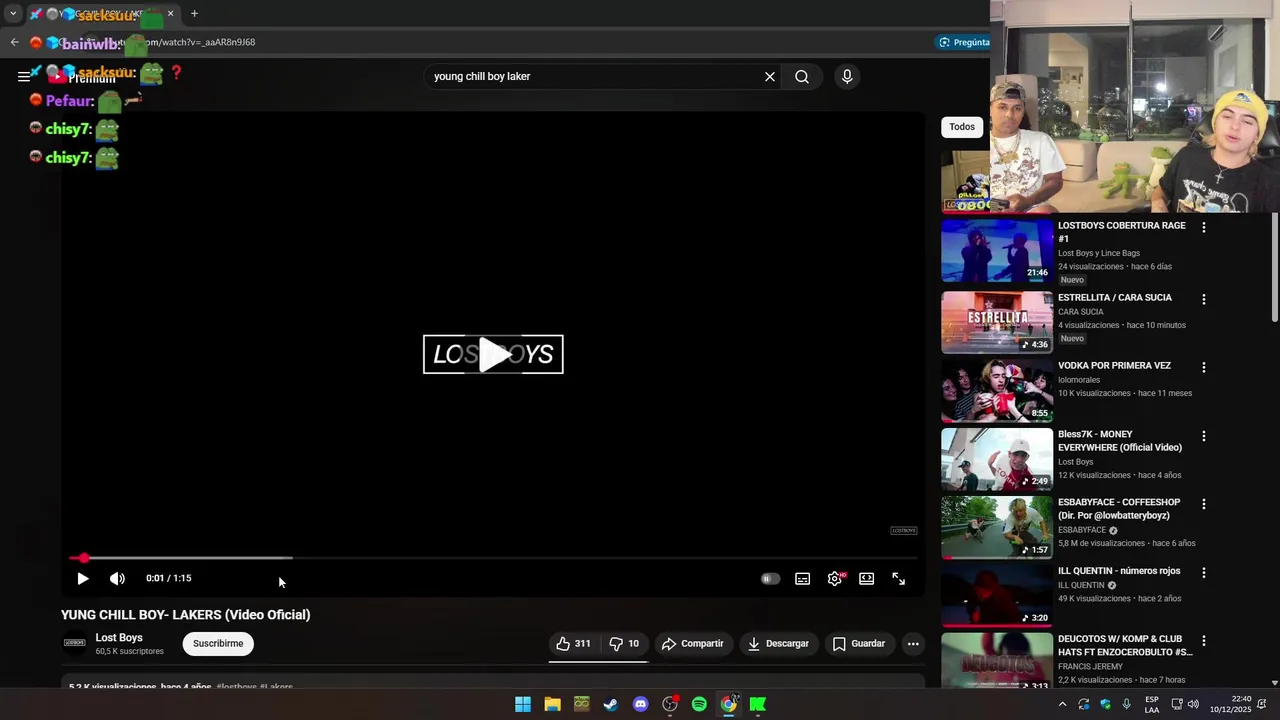
Task: Clear the search box with the X
Action: coord(770,77)
